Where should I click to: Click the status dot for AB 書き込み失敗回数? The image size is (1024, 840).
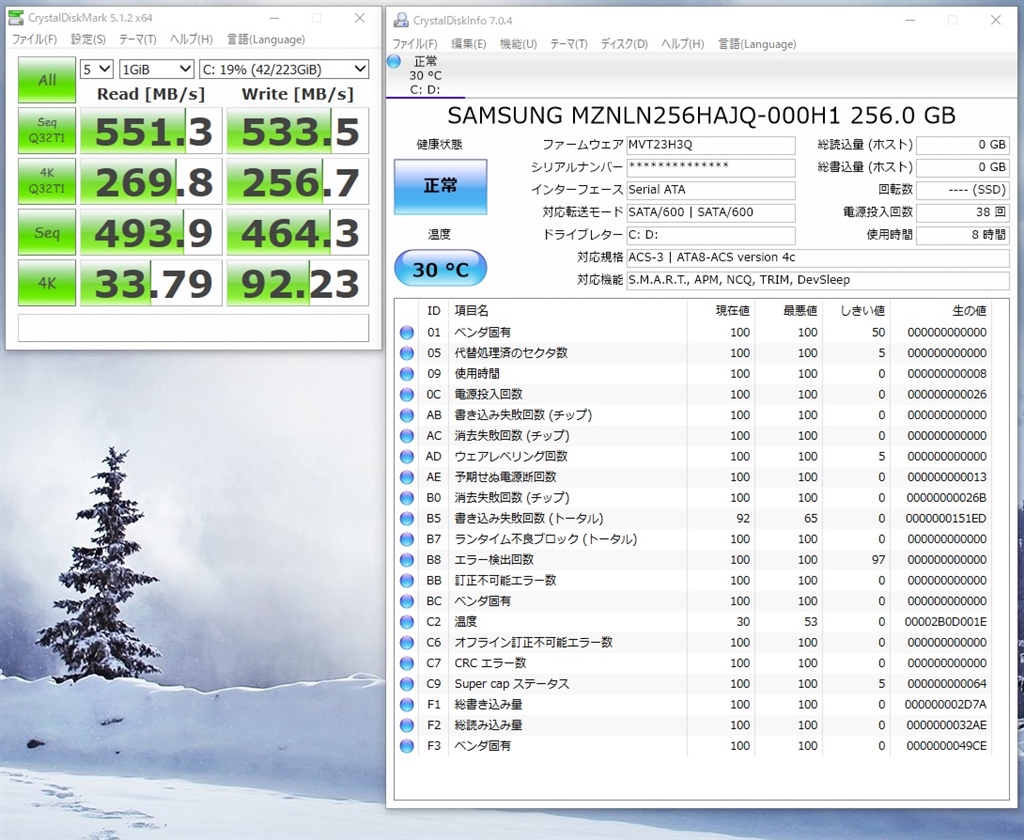pos(407,415)
